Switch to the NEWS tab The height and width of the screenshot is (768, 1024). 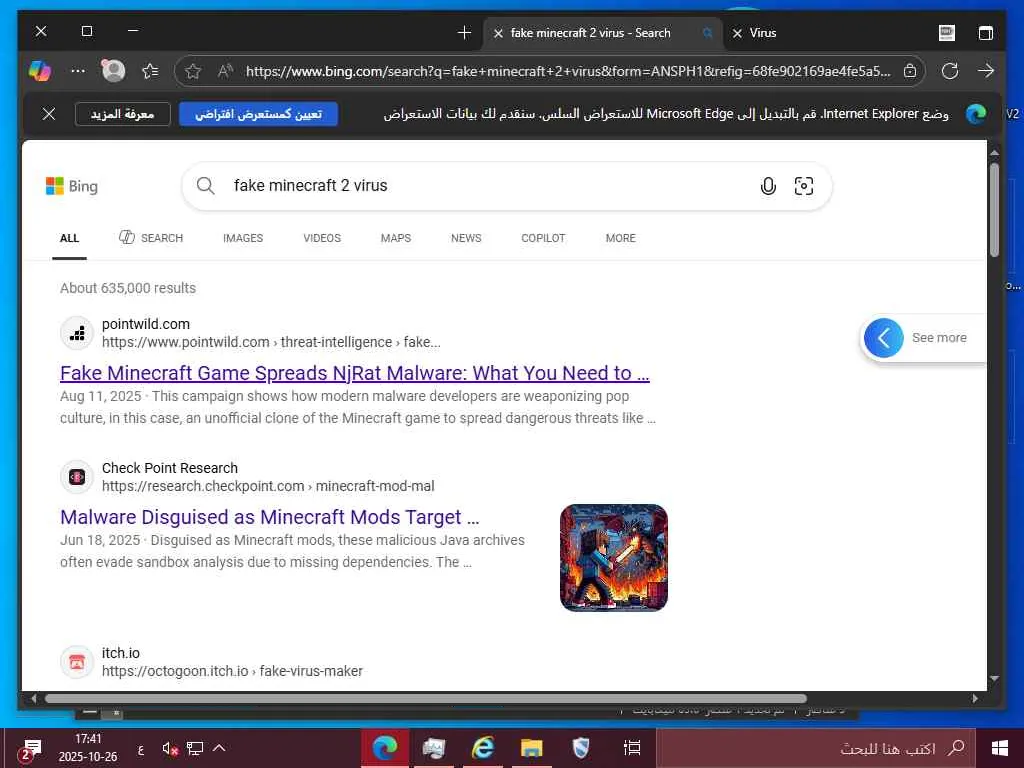coord(466,238)
